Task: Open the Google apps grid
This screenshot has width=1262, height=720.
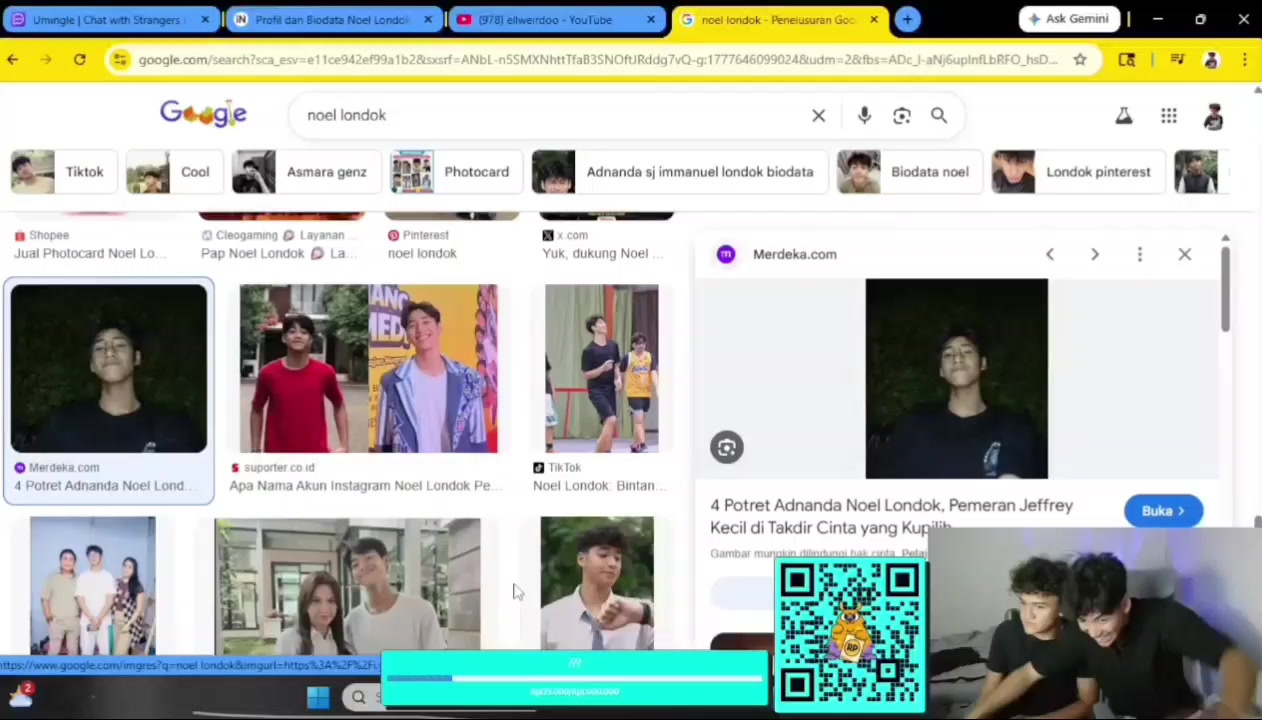Action: coord(1169,116)
